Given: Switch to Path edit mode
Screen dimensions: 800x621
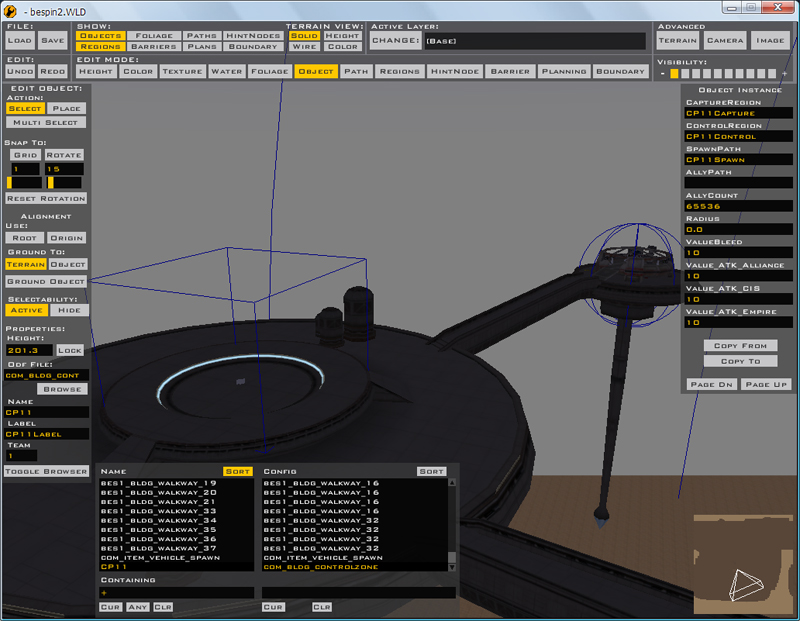Looking at the screenshot, I should pos(356,71).
